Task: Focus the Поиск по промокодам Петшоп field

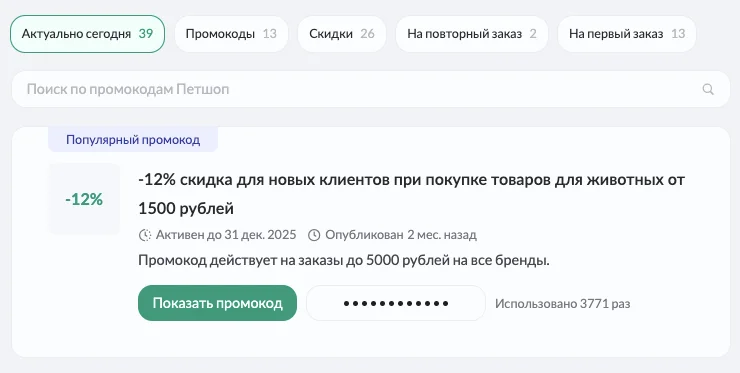Action: click(x=370, y=89)
